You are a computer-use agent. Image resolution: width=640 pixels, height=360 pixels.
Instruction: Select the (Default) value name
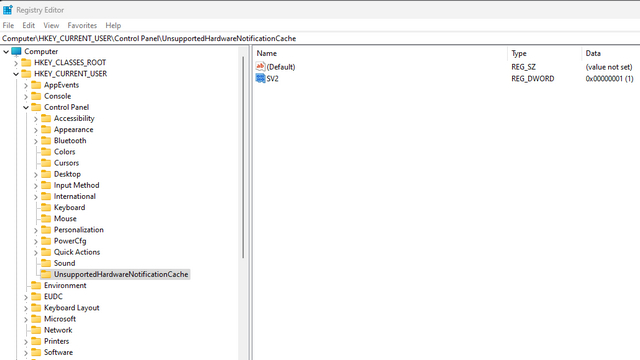(280, 67)
